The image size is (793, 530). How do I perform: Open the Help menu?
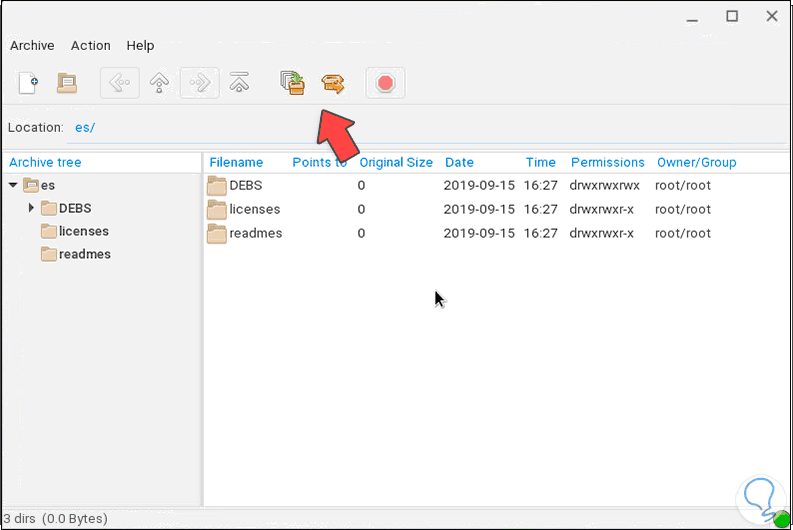[140, 46]
